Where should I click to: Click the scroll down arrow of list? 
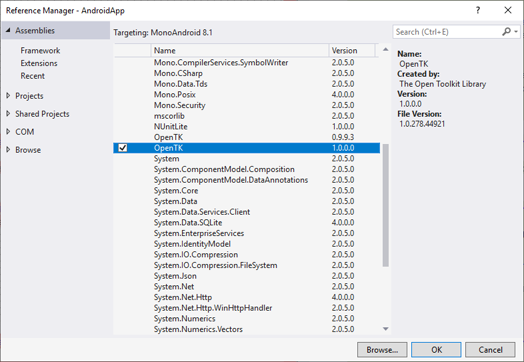(x=386, y=329)
